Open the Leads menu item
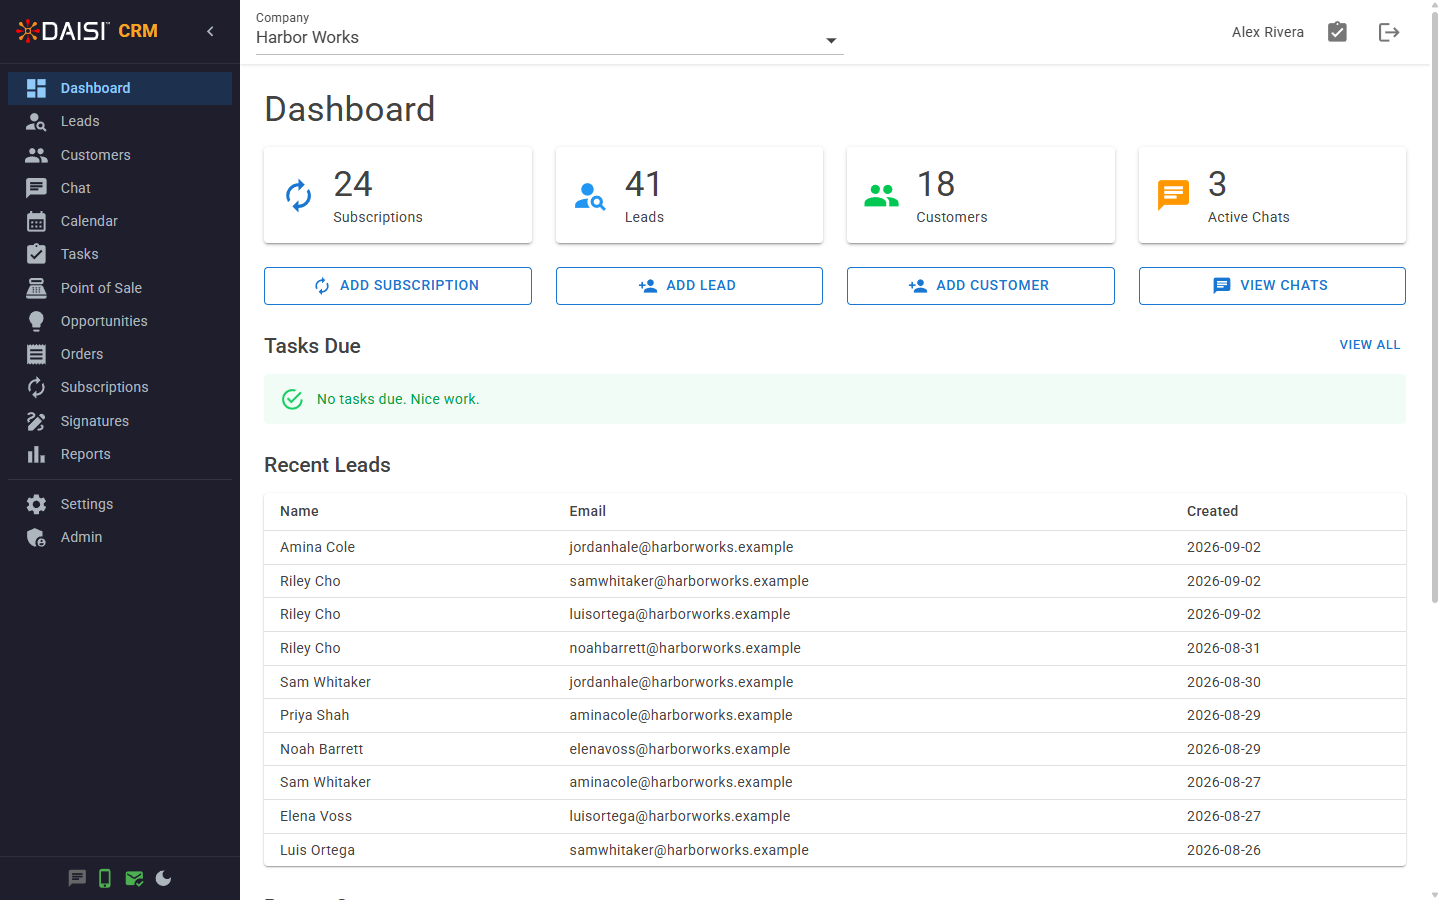This screenshot has height=900, width=1440. (x=120, y=121)
